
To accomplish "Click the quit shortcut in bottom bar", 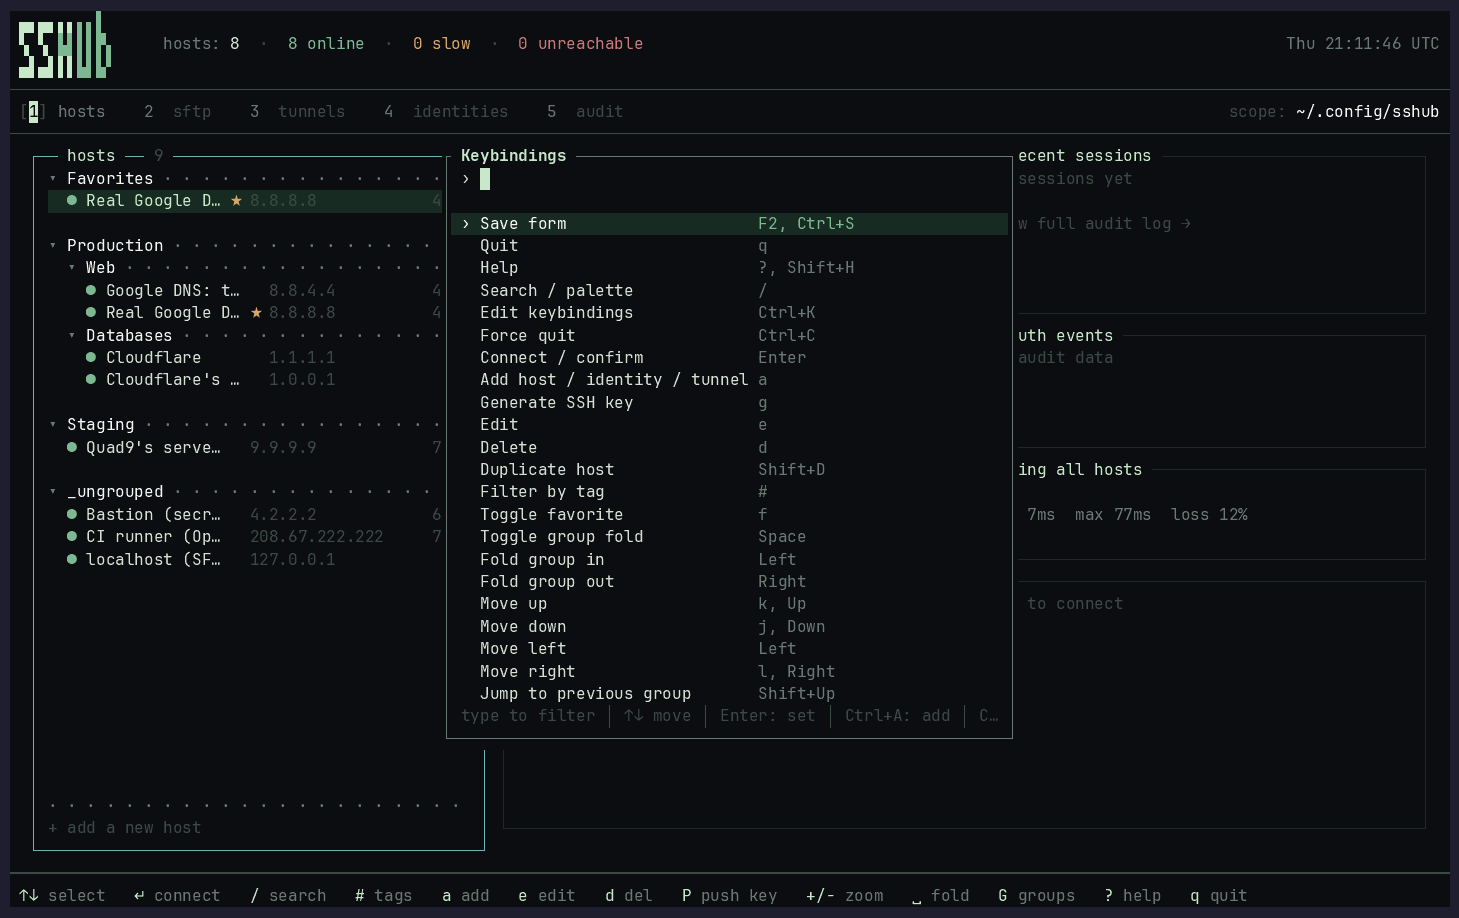I will click(x=1219, y=896).
